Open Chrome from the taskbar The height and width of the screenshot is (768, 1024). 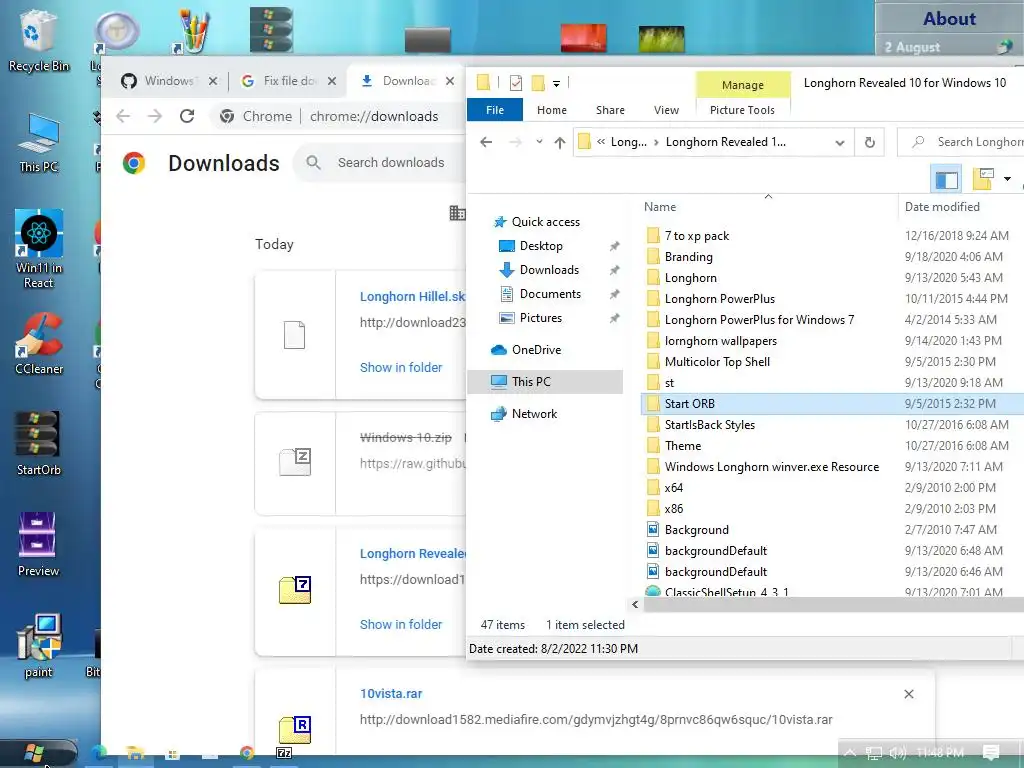tap(247, 753)
